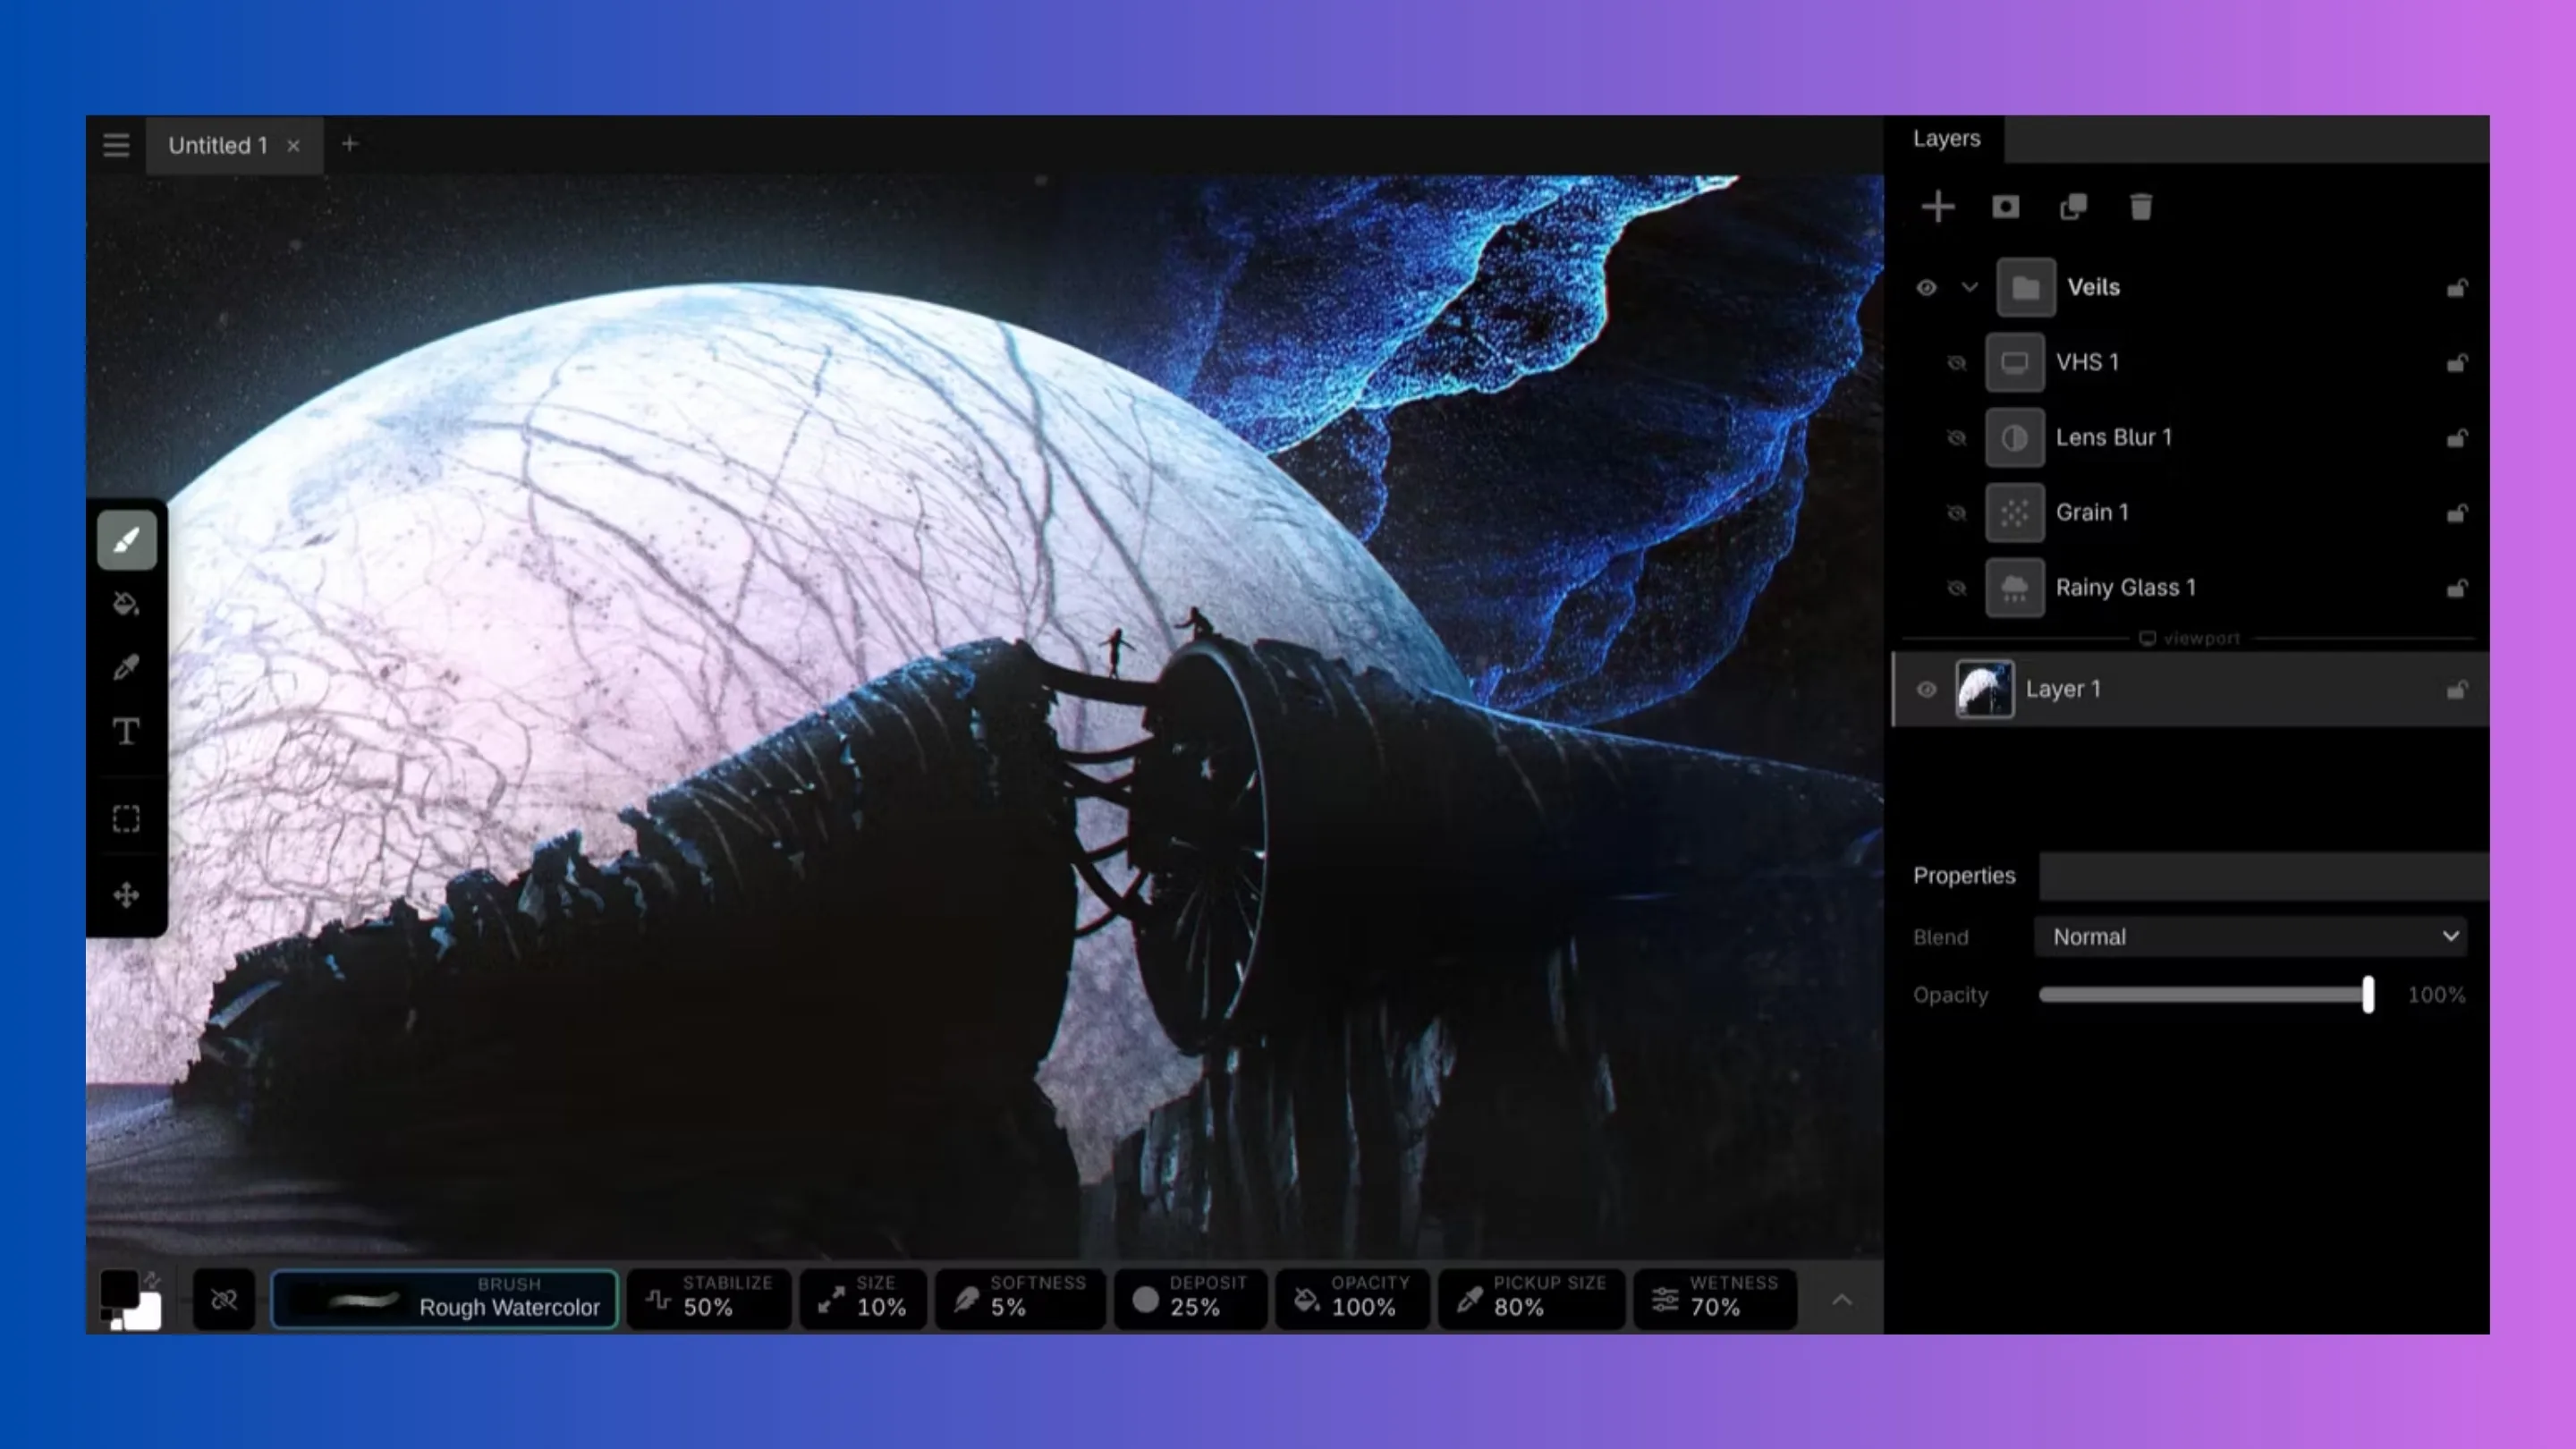The width and height of the screenshot is (2576, 1449).
Task: Select the Eyedropper tool
Action: pos(127,667)
